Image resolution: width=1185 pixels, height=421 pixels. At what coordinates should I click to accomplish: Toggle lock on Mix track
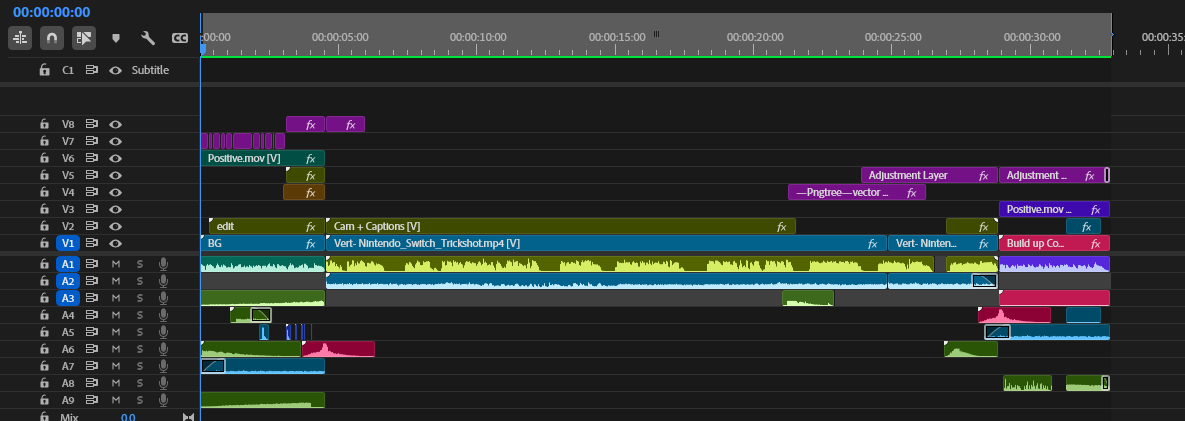[x=45, y=416]
